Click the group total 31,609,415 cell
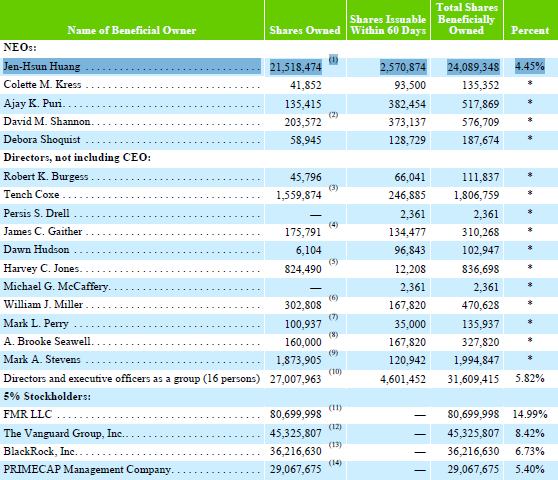This screenshot has height=480, width=558. tap(473, 379)
